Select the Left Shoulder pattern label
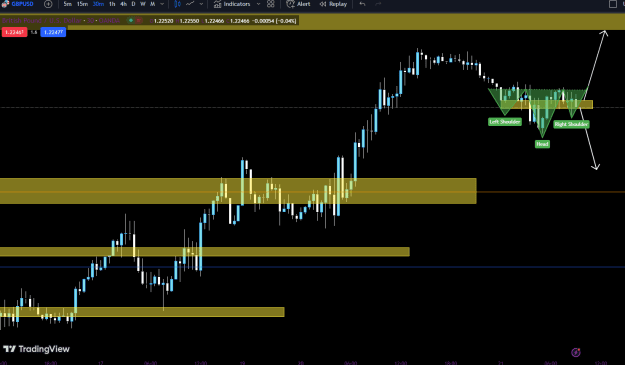The width and height of the screenshot is (625, 365). (505, 122)
